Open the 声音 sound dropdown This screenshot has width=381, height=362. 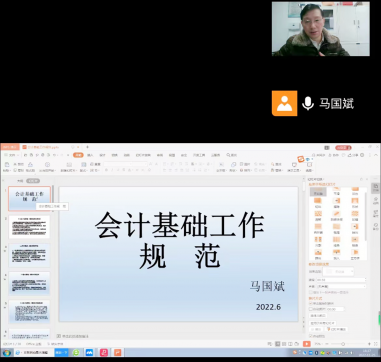pyautogui.click(x=341, y=286)
